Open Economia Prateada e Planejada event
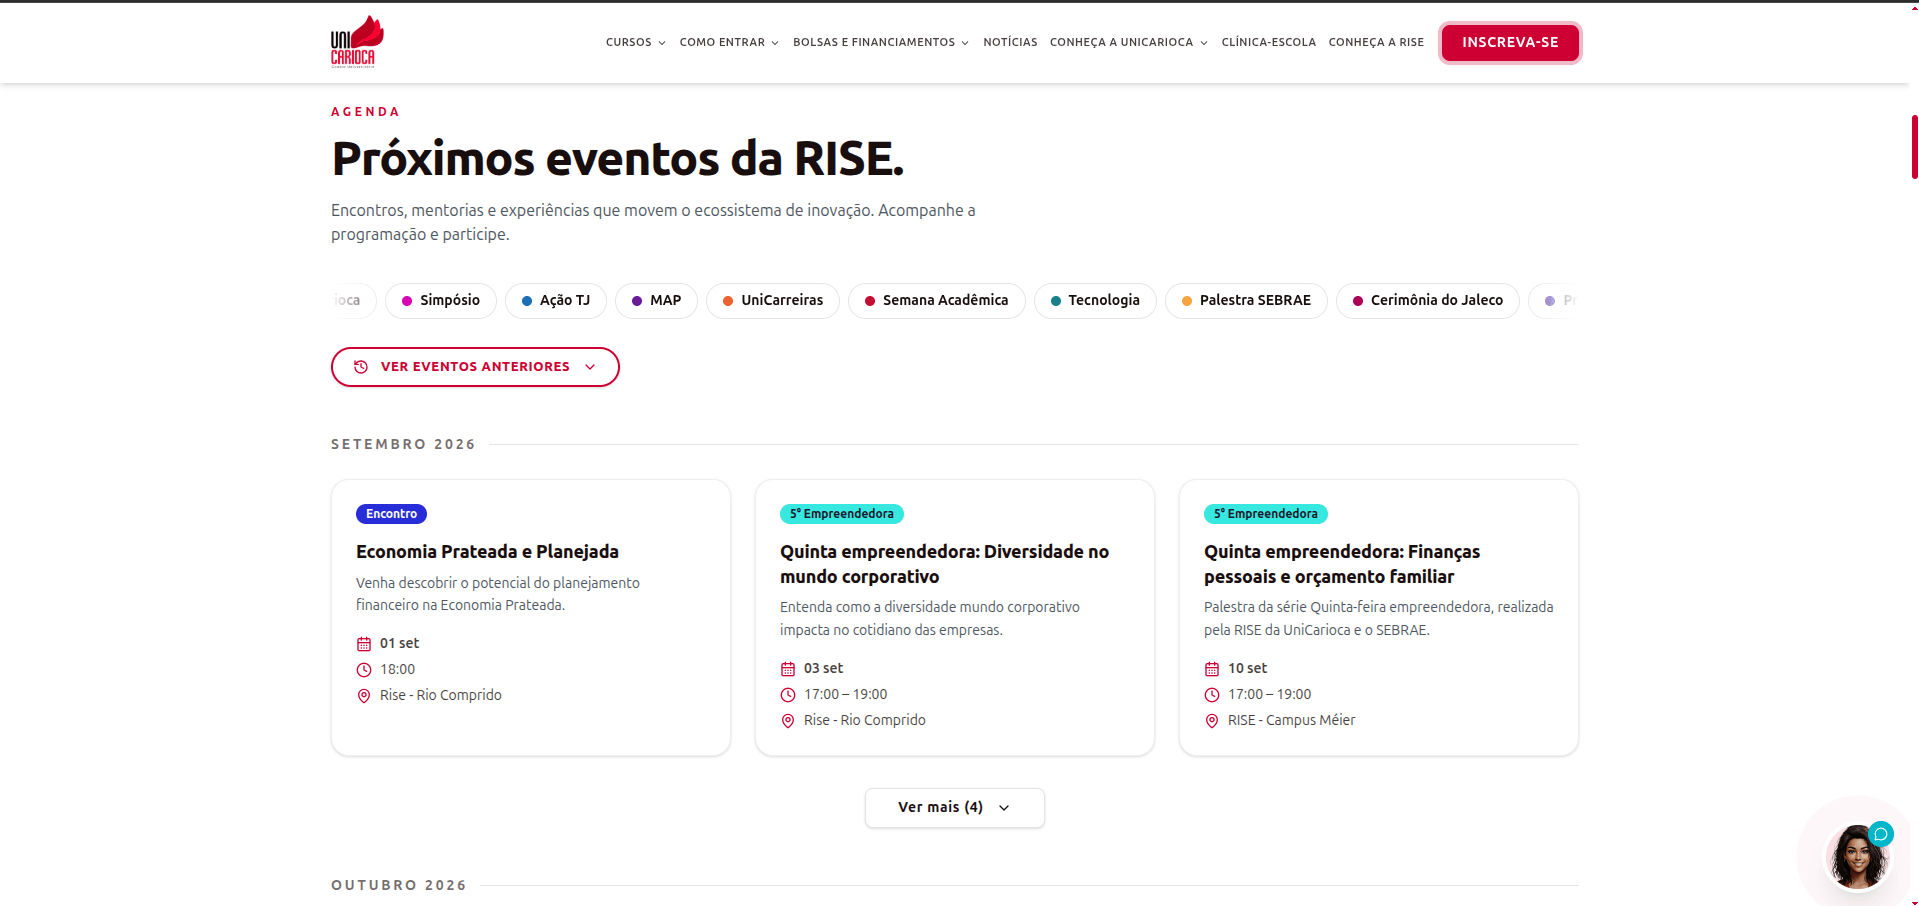The height and width of the screenshot is (906, 1919). pos(487,552)
